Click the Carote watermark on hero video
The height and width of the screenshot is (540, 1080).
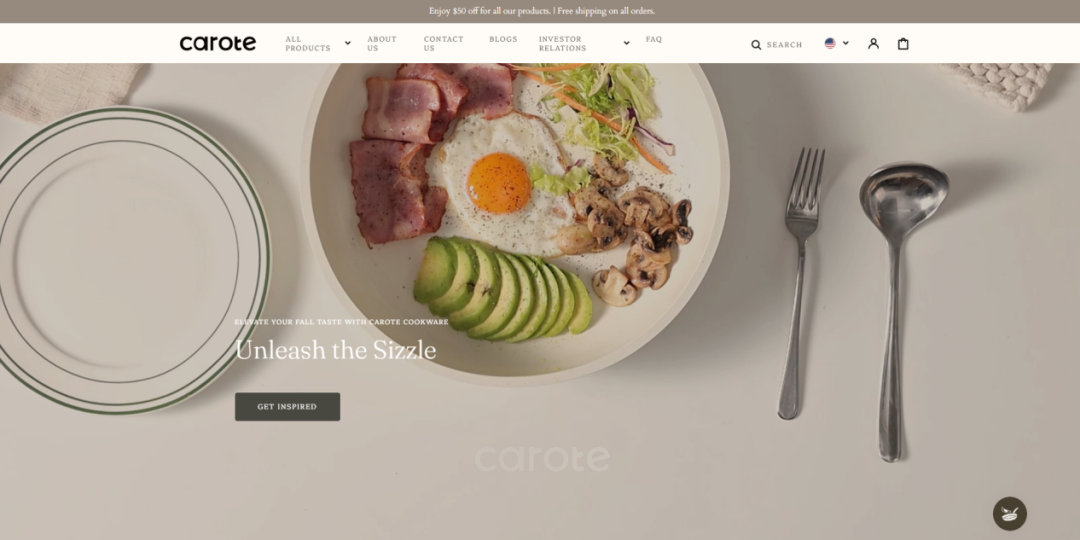click(542, 459)
